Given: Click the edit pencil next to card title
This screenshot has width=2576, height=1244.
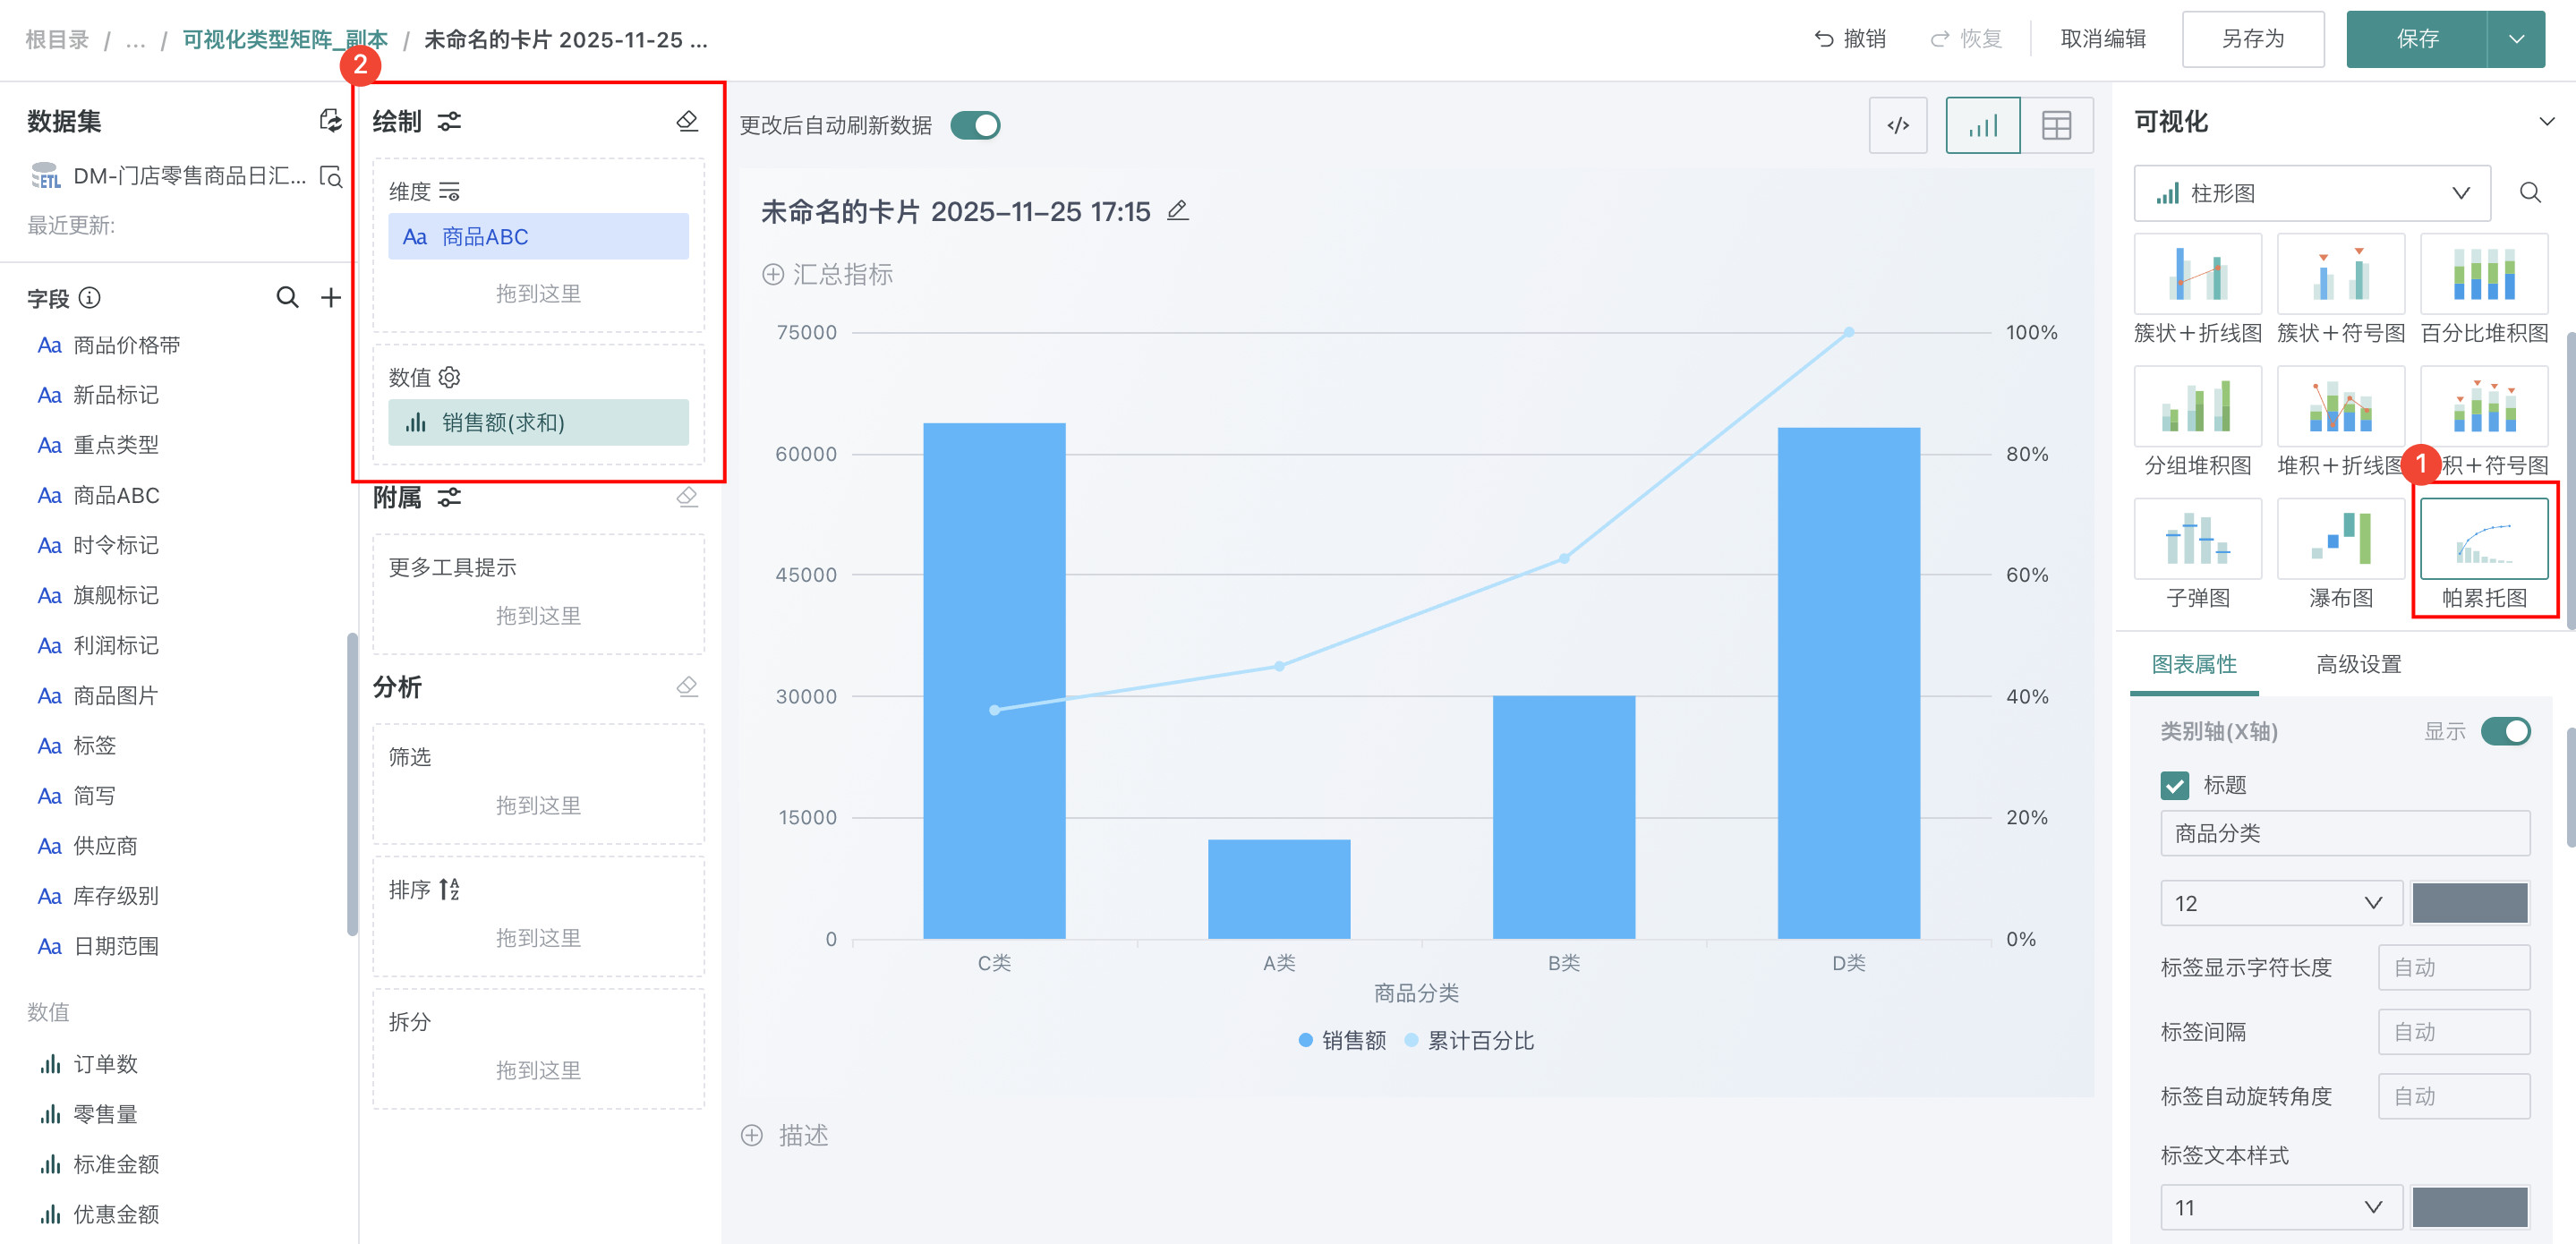Looking at the screenshot, I should pos(1178,210).
